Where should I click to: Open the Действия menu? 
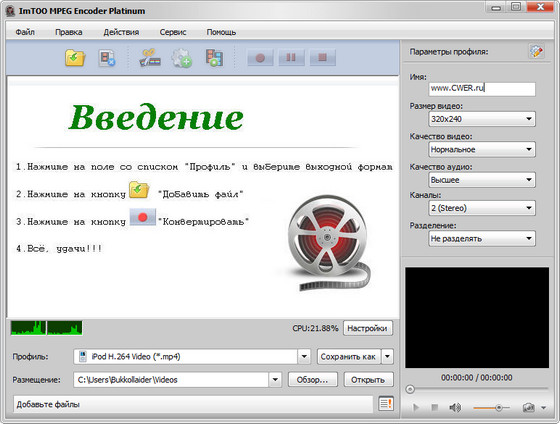[x=121, y=32]
